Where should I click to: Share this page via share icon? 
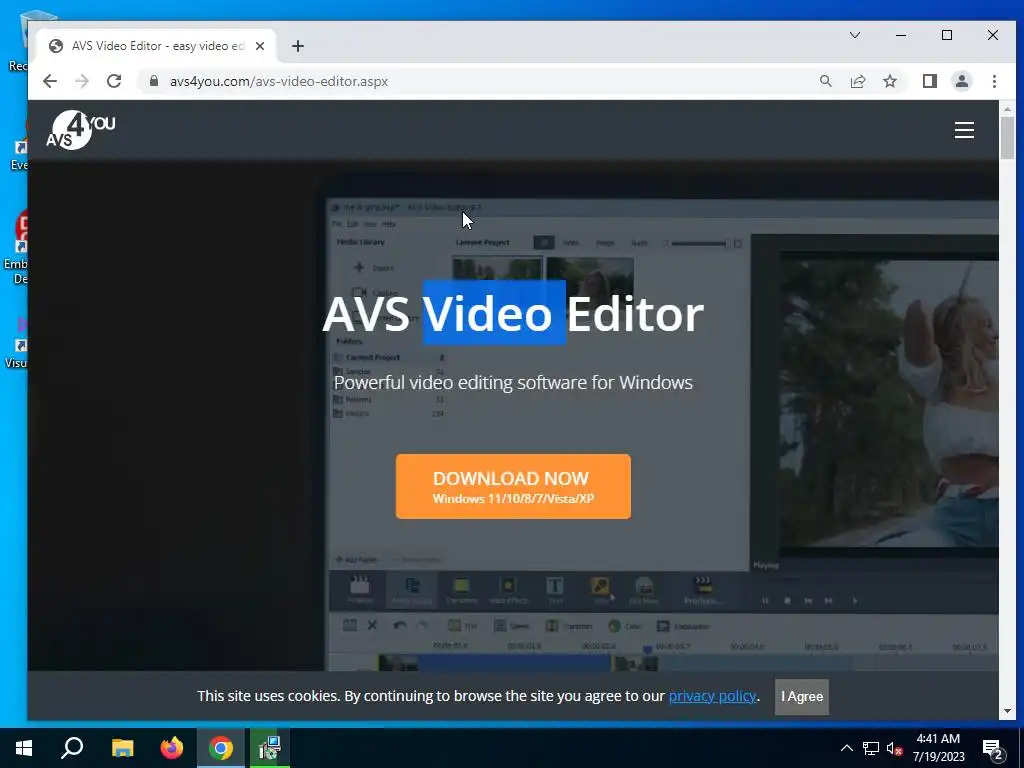pos(858,81)
